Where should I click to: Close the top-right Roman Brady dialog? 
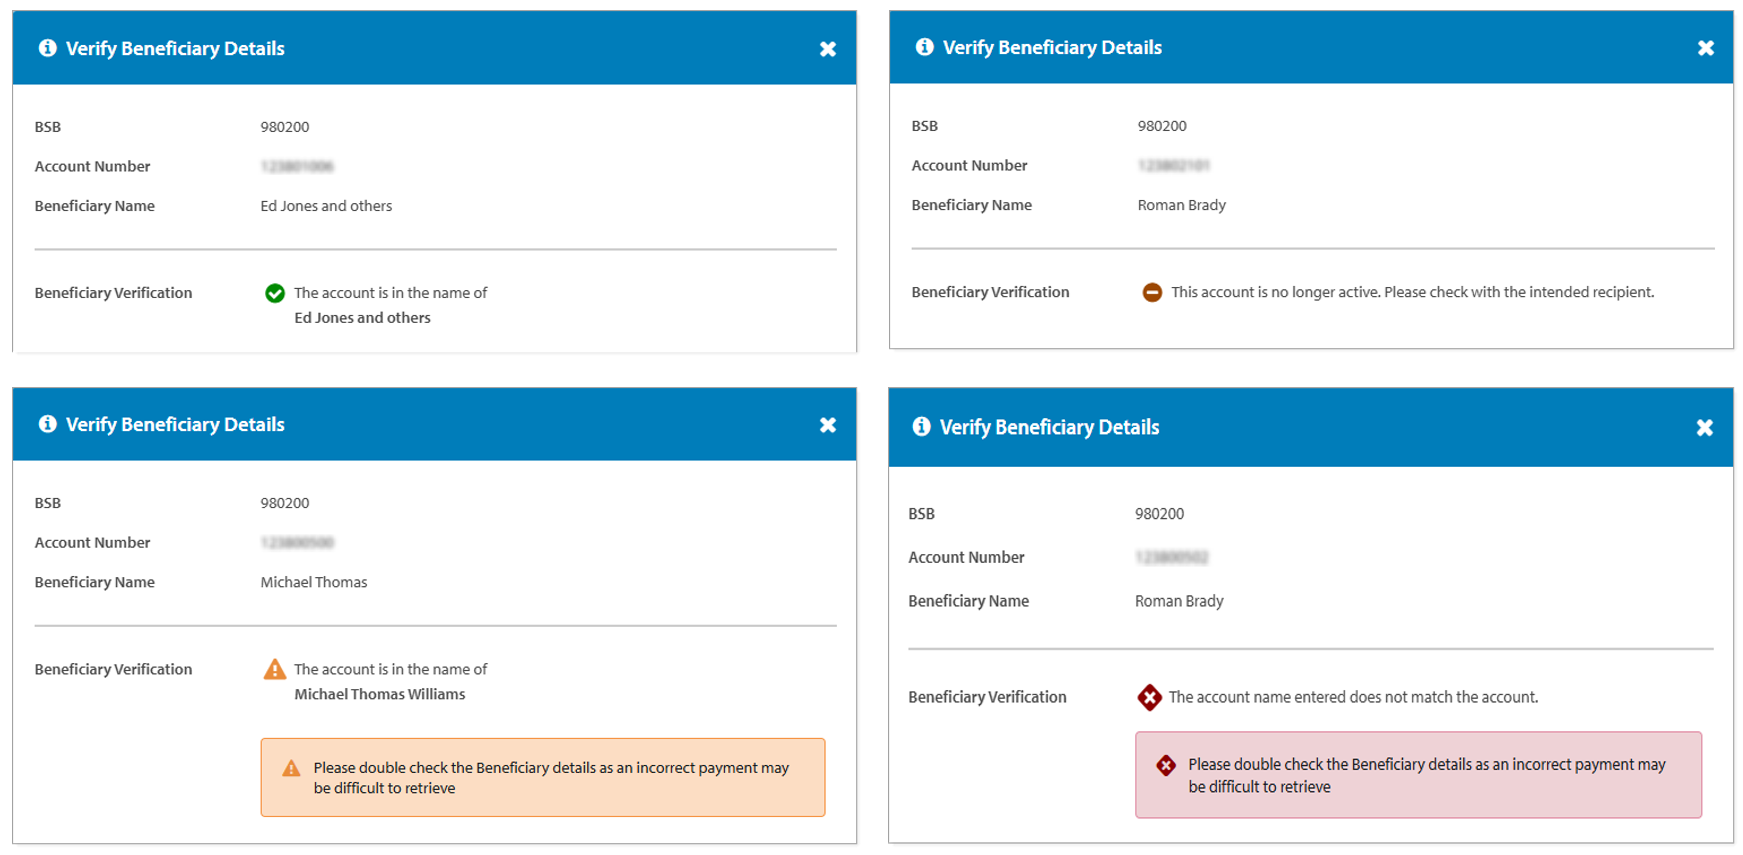tap(1705, 46)
